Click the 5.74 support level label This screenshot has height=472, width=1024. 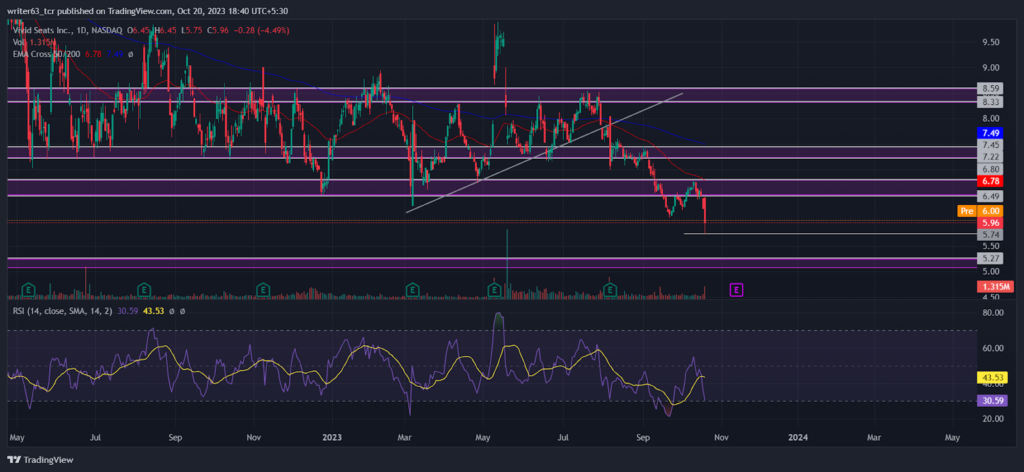(990, 234)
